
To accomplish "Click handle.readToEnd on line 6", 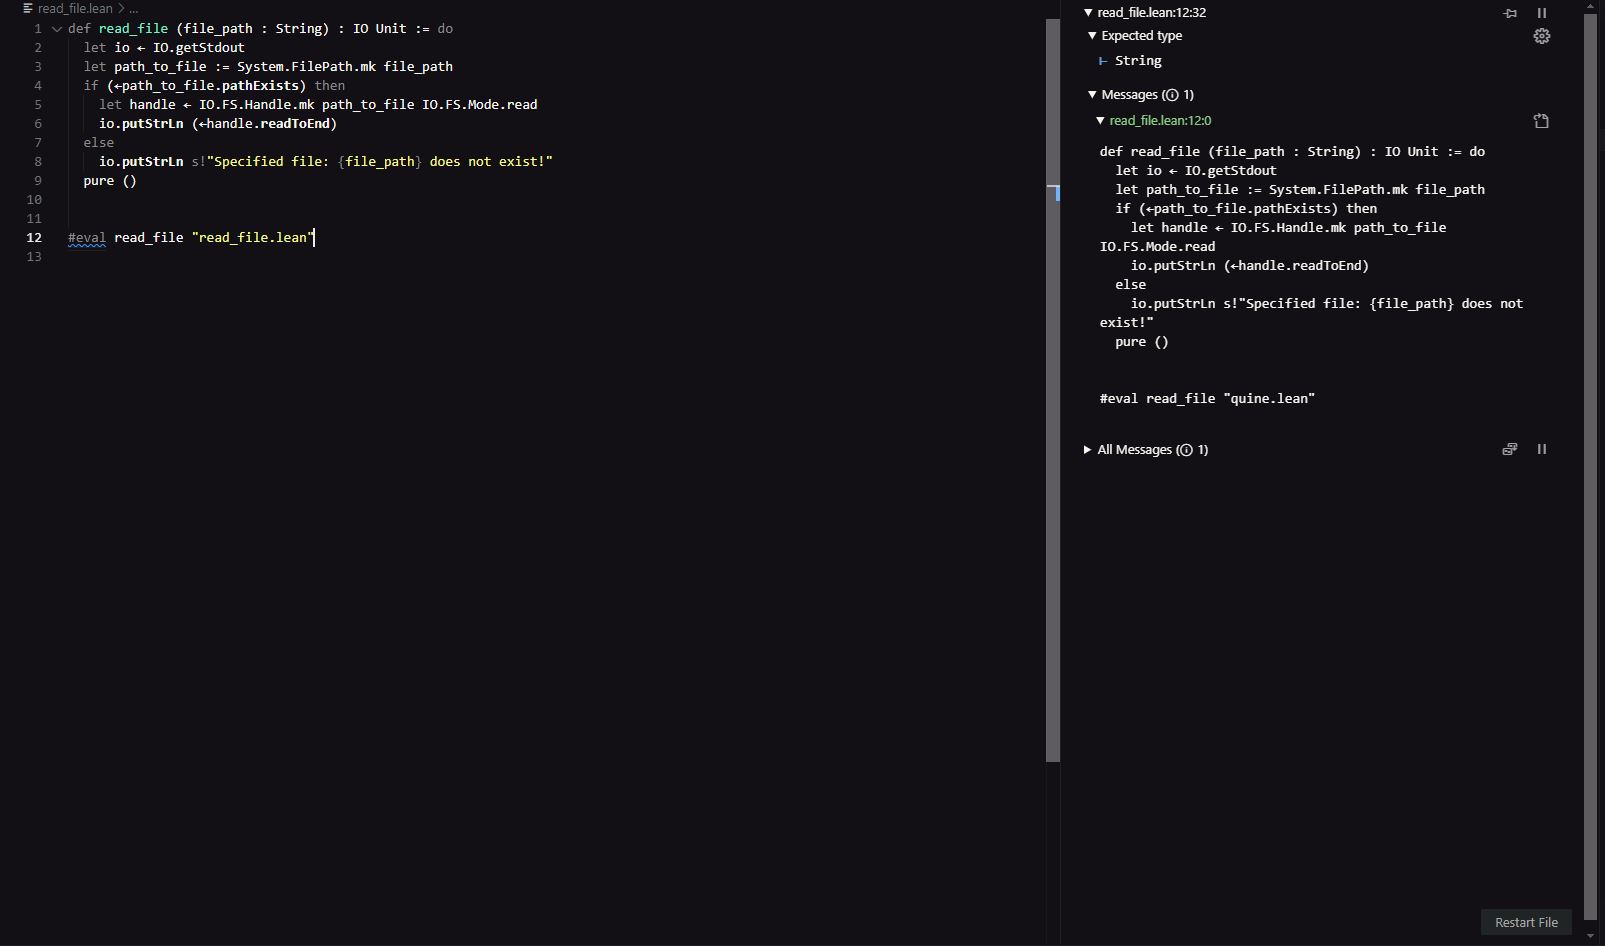I will [x=268, y=124].
